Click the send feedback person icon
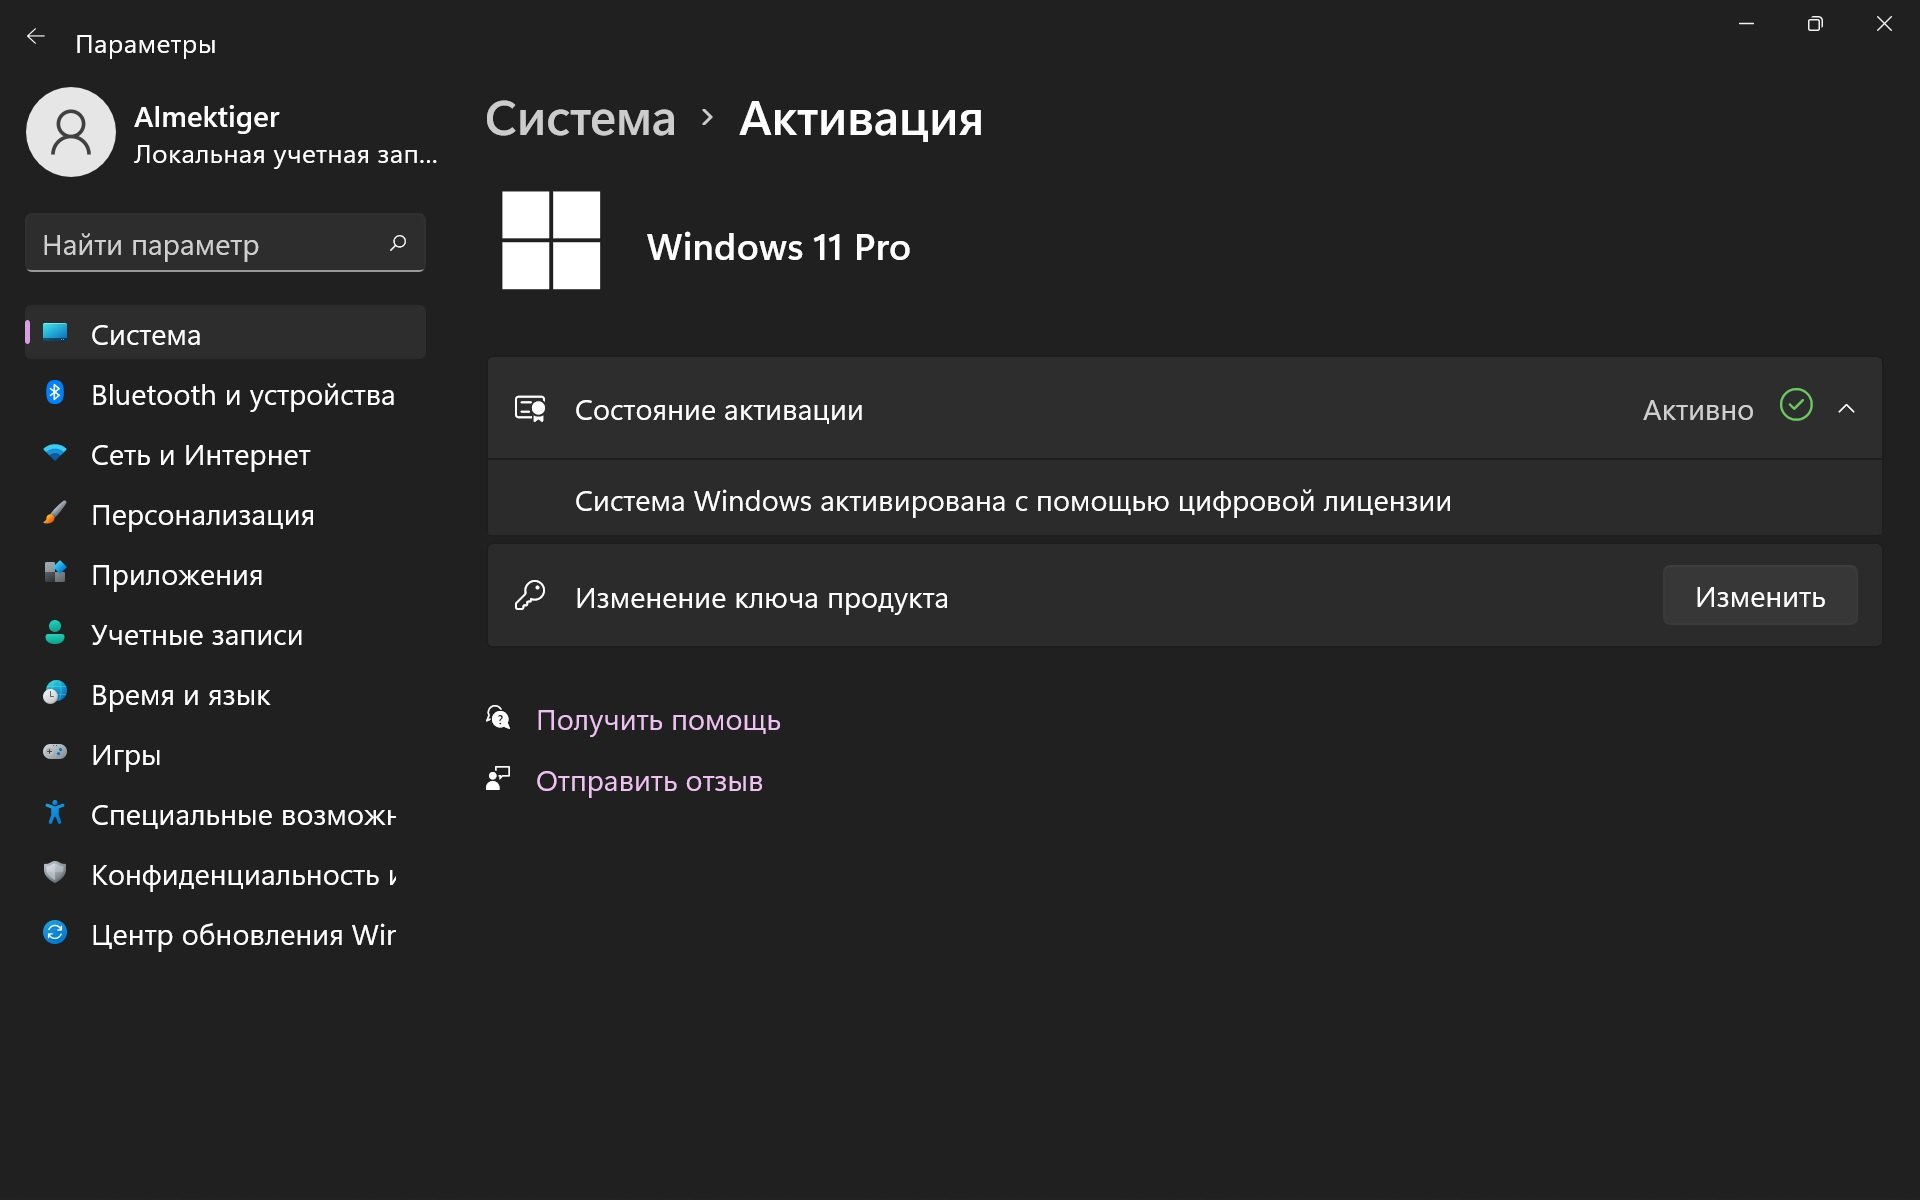1920x1200 pixels. [498, 779]
